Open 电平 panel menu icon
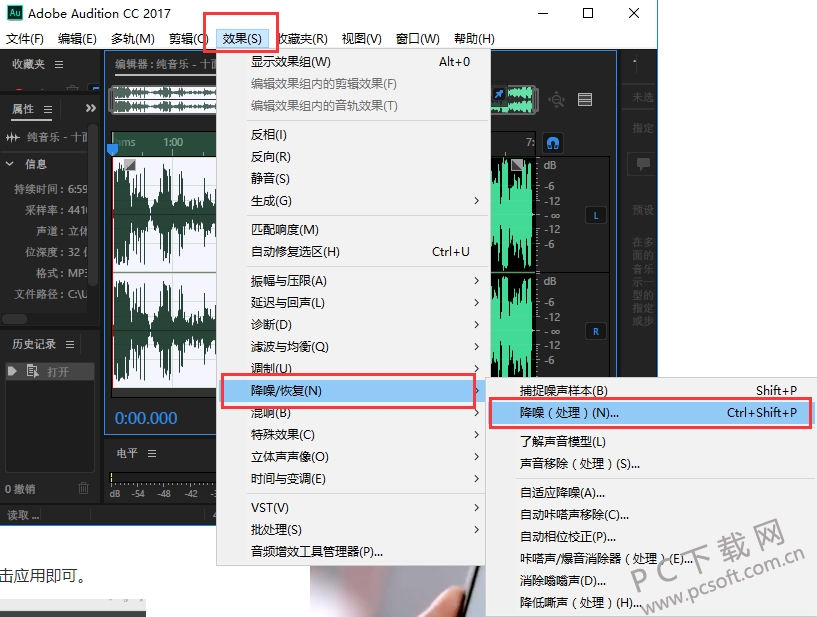Image resolution: width=817 pixels, height=617 pixels. (152, 453)
